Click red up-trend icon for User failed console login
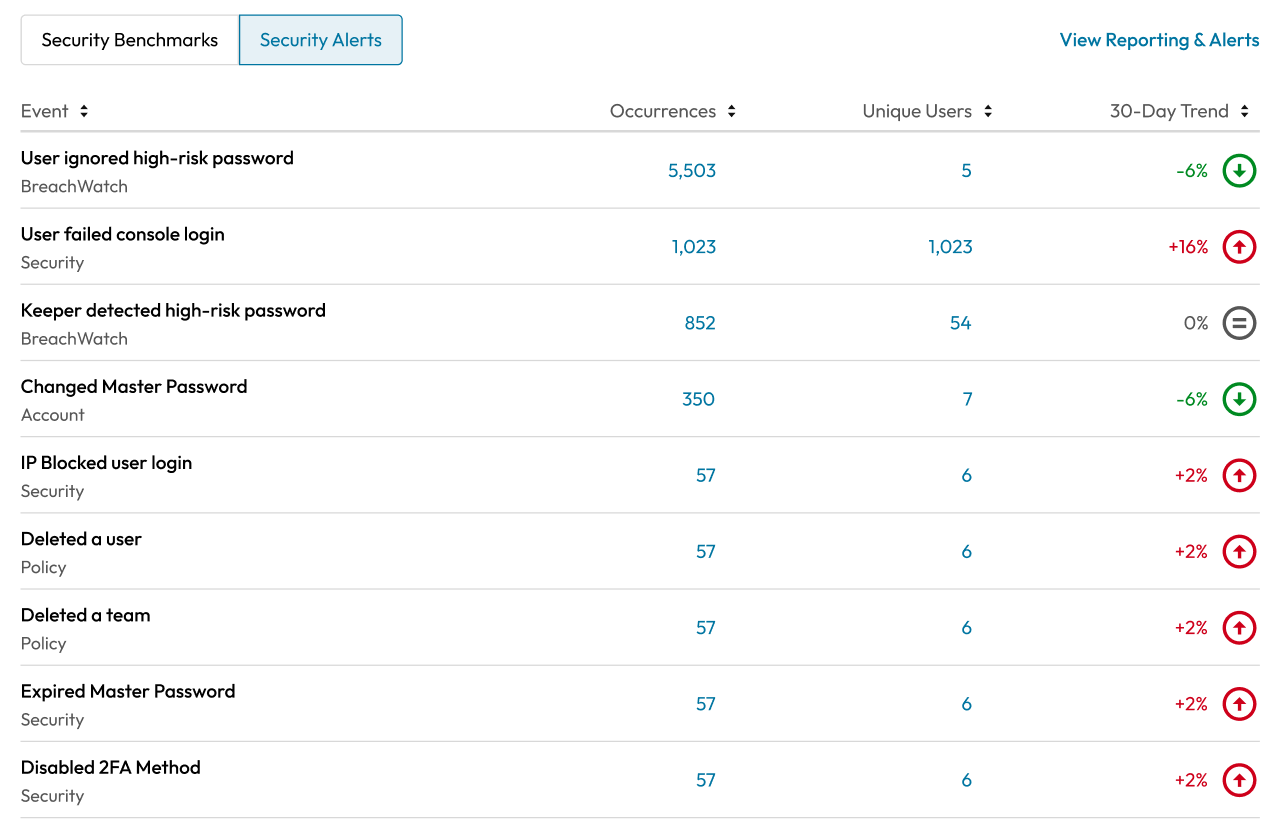1283x833 pixels. click(x=1239, y=247)
